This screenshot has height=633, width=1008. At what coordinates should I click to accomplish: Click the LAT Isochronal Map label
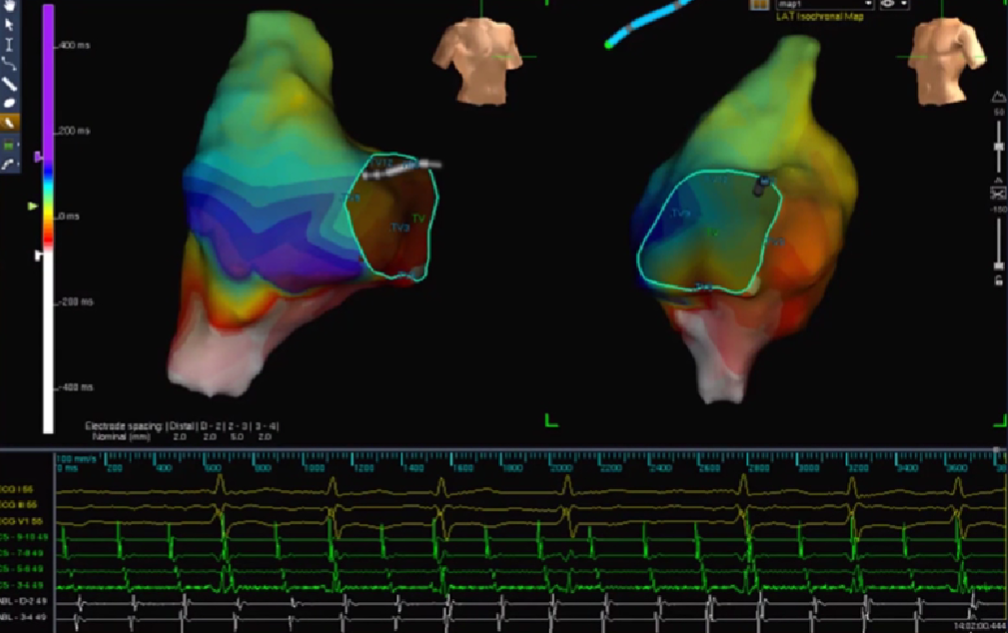(x=820, y=17)
